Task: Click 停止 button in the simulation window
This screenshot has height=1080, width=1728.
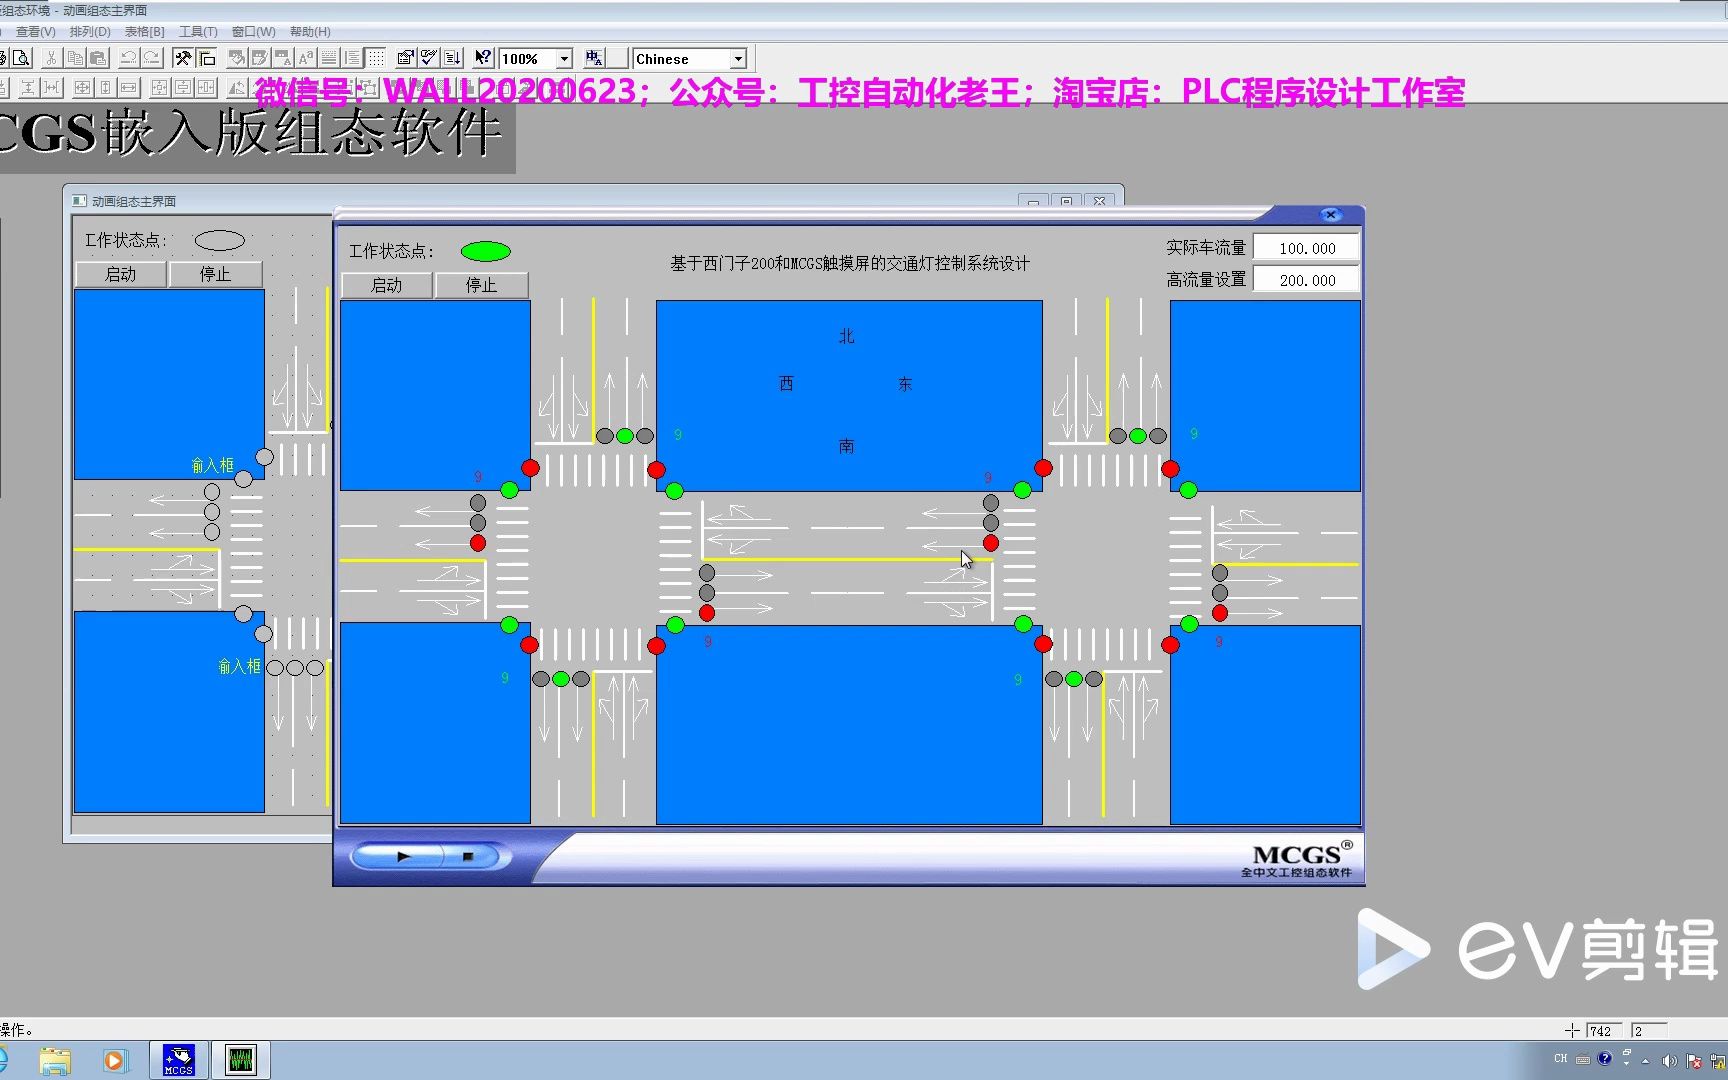Action: [x=482, y=285]
